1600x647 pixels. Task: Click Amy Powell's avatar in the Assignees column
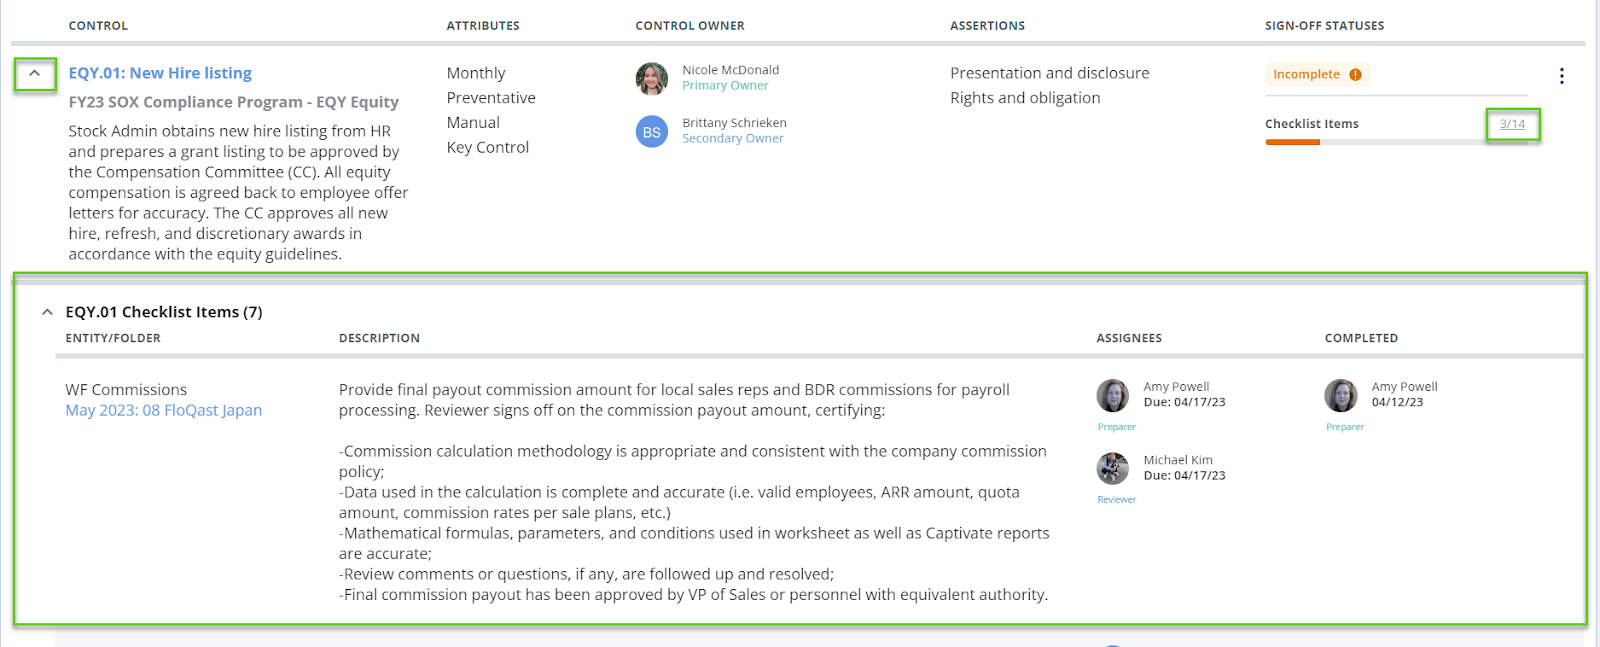(x=1113, y=395)
